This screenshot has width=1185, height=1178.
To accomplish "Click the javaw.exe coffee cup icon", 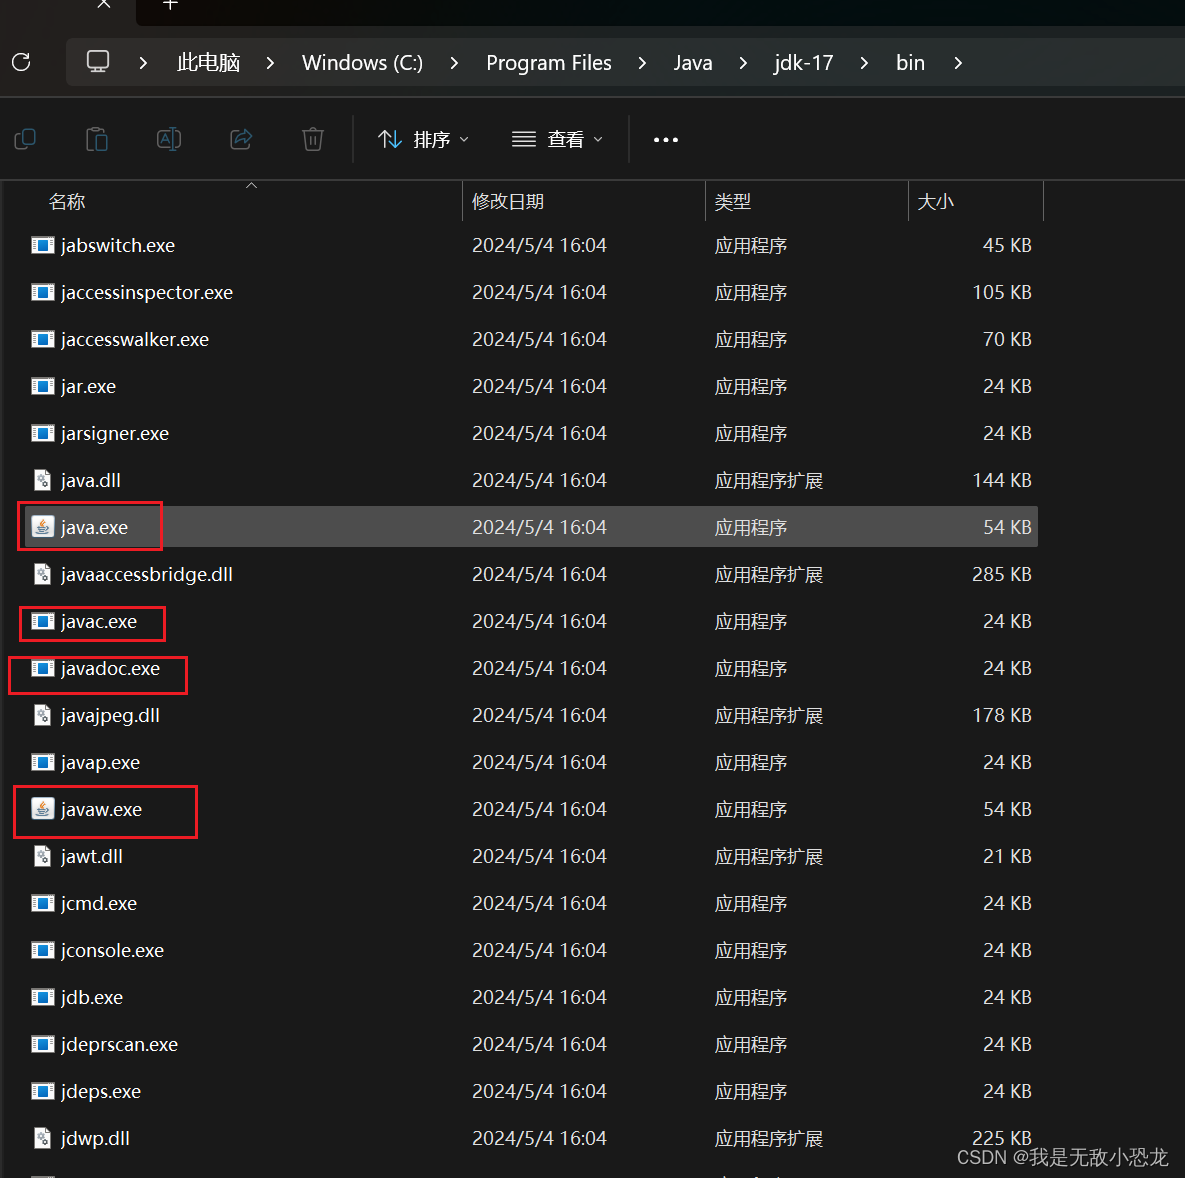I will pos(42,809).
